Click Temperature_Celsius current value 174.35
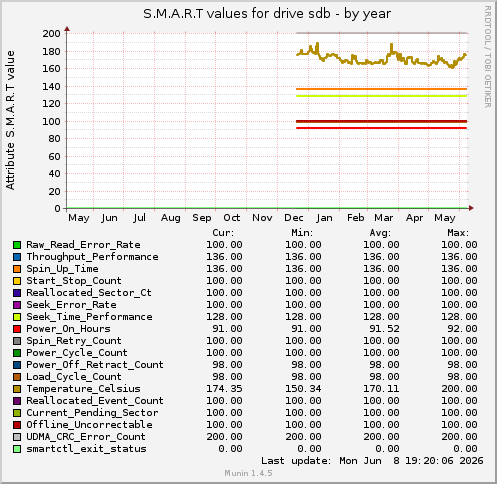 (x=224, y=389)
